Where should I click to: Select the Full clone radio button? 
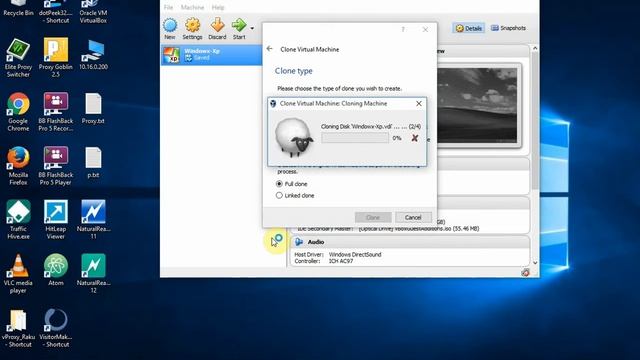279,184
